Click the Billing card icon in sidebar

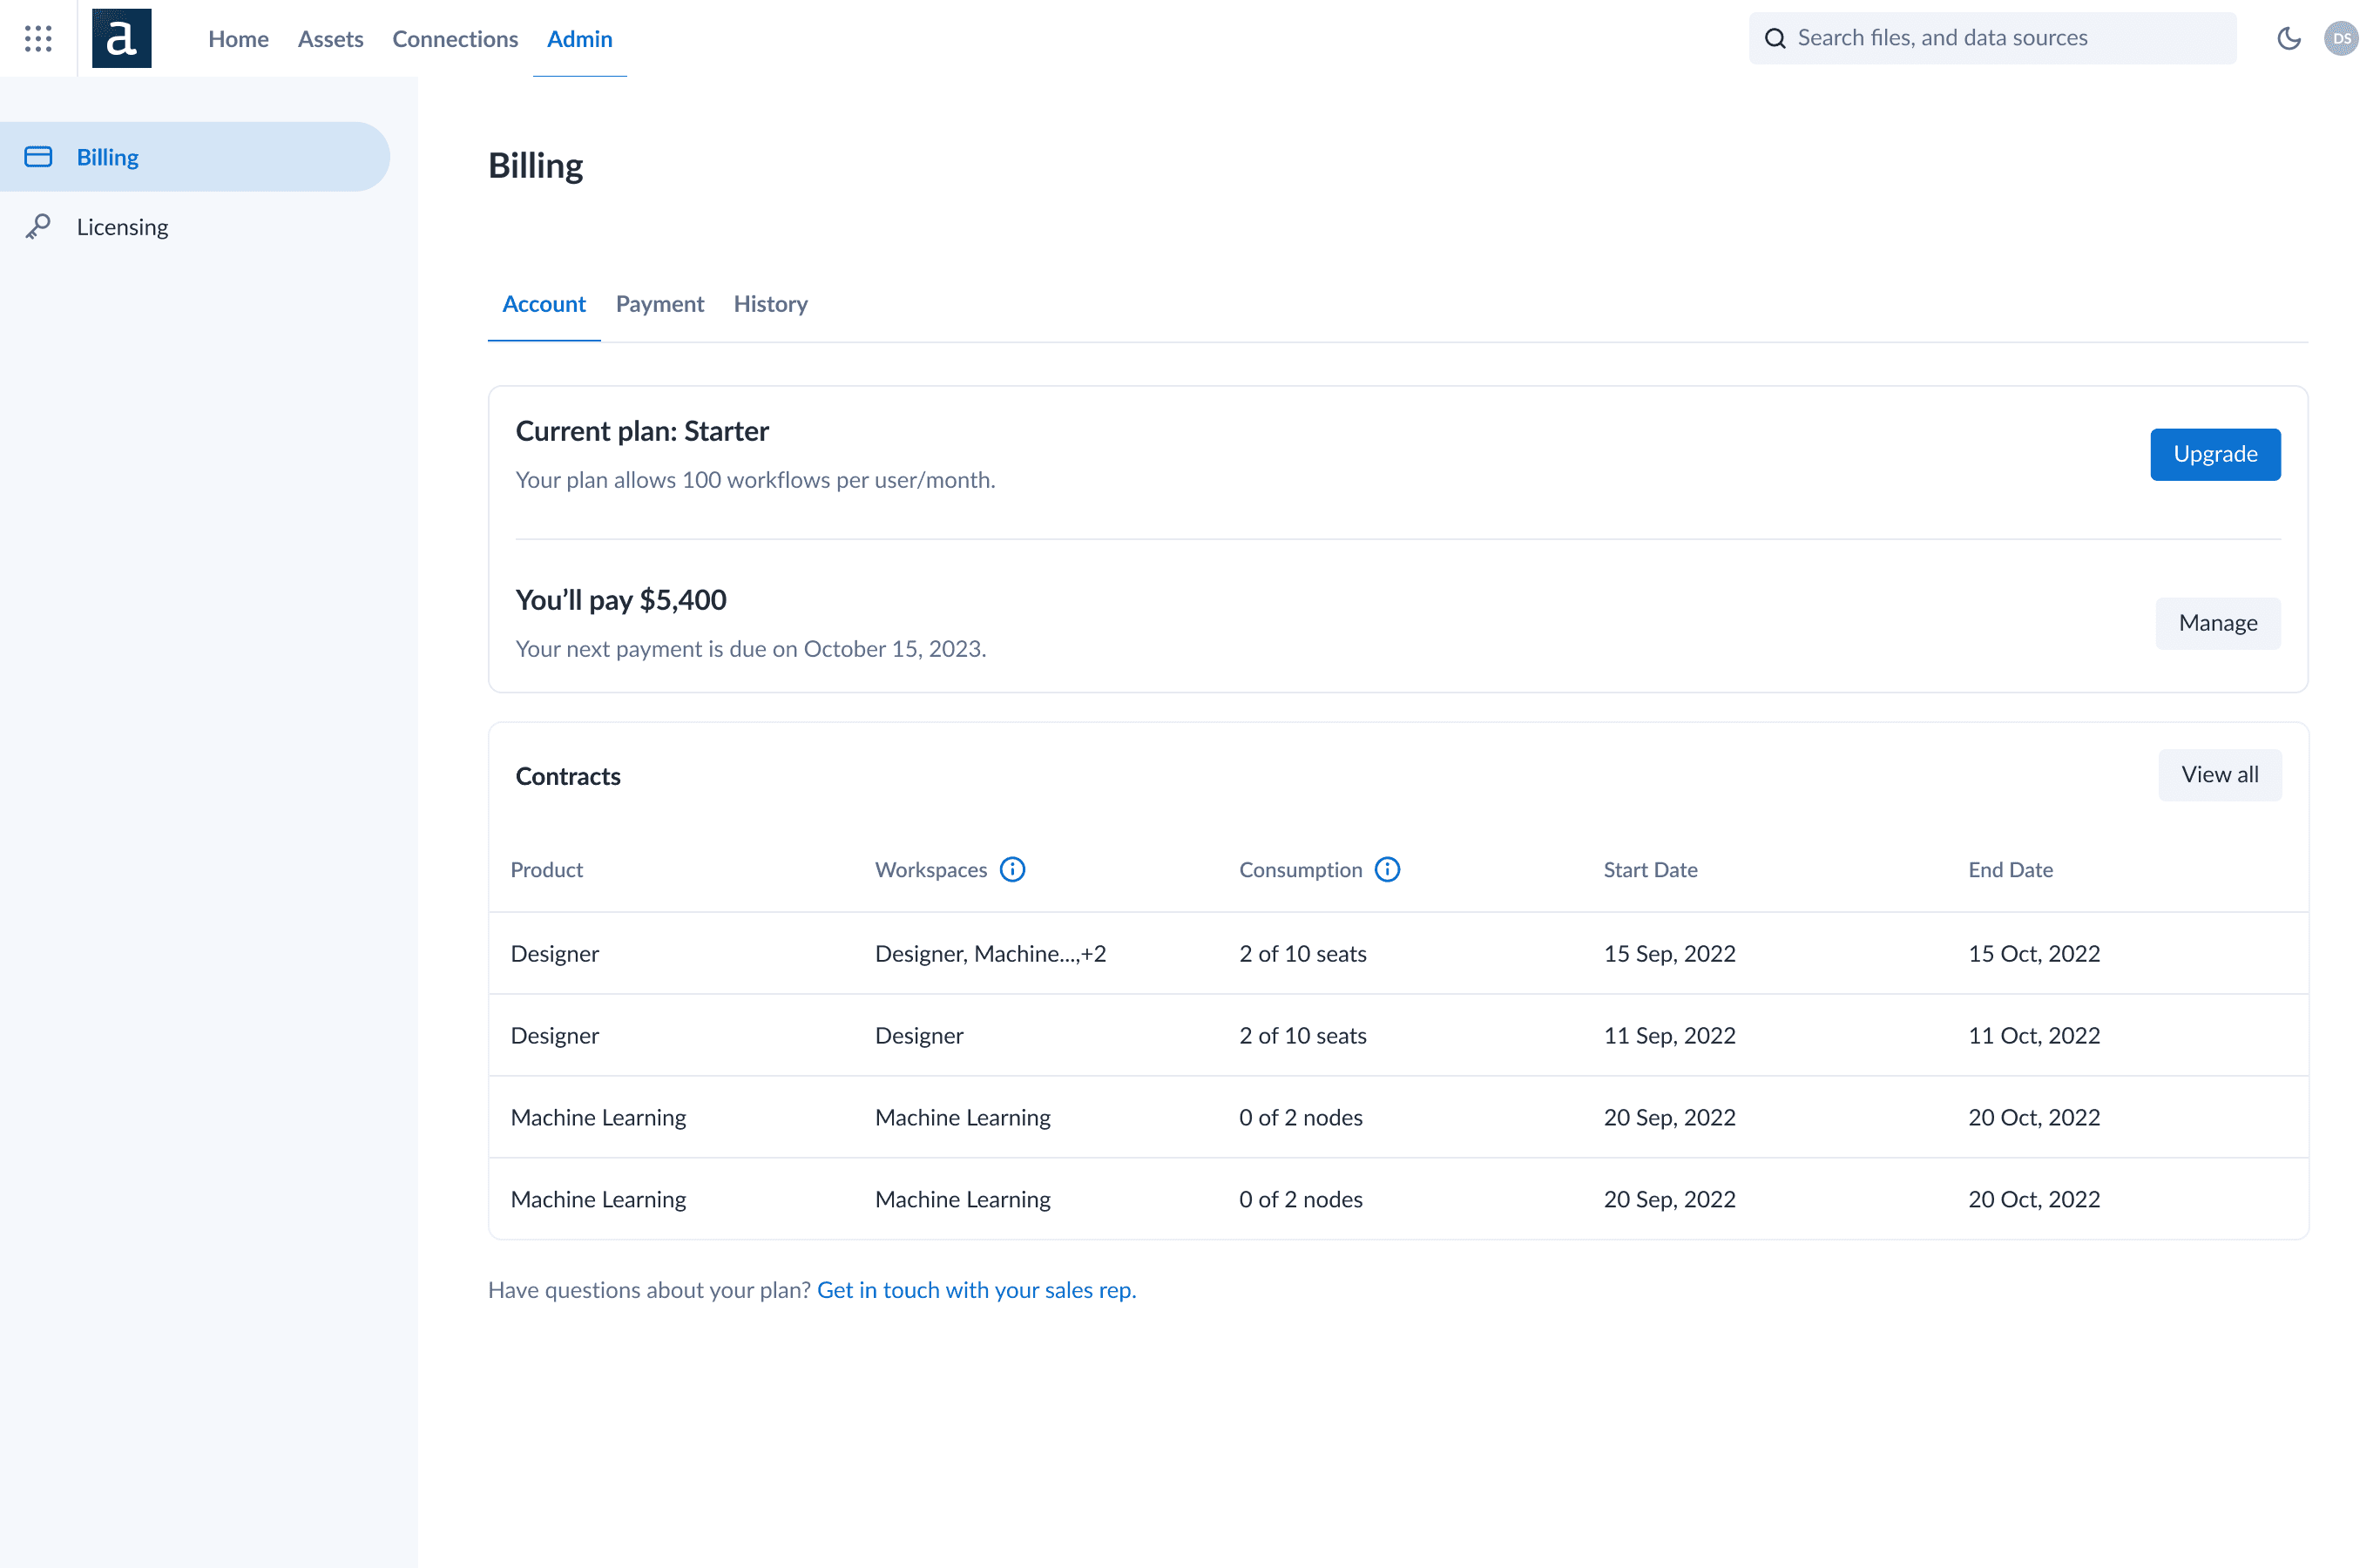(38, 157)
